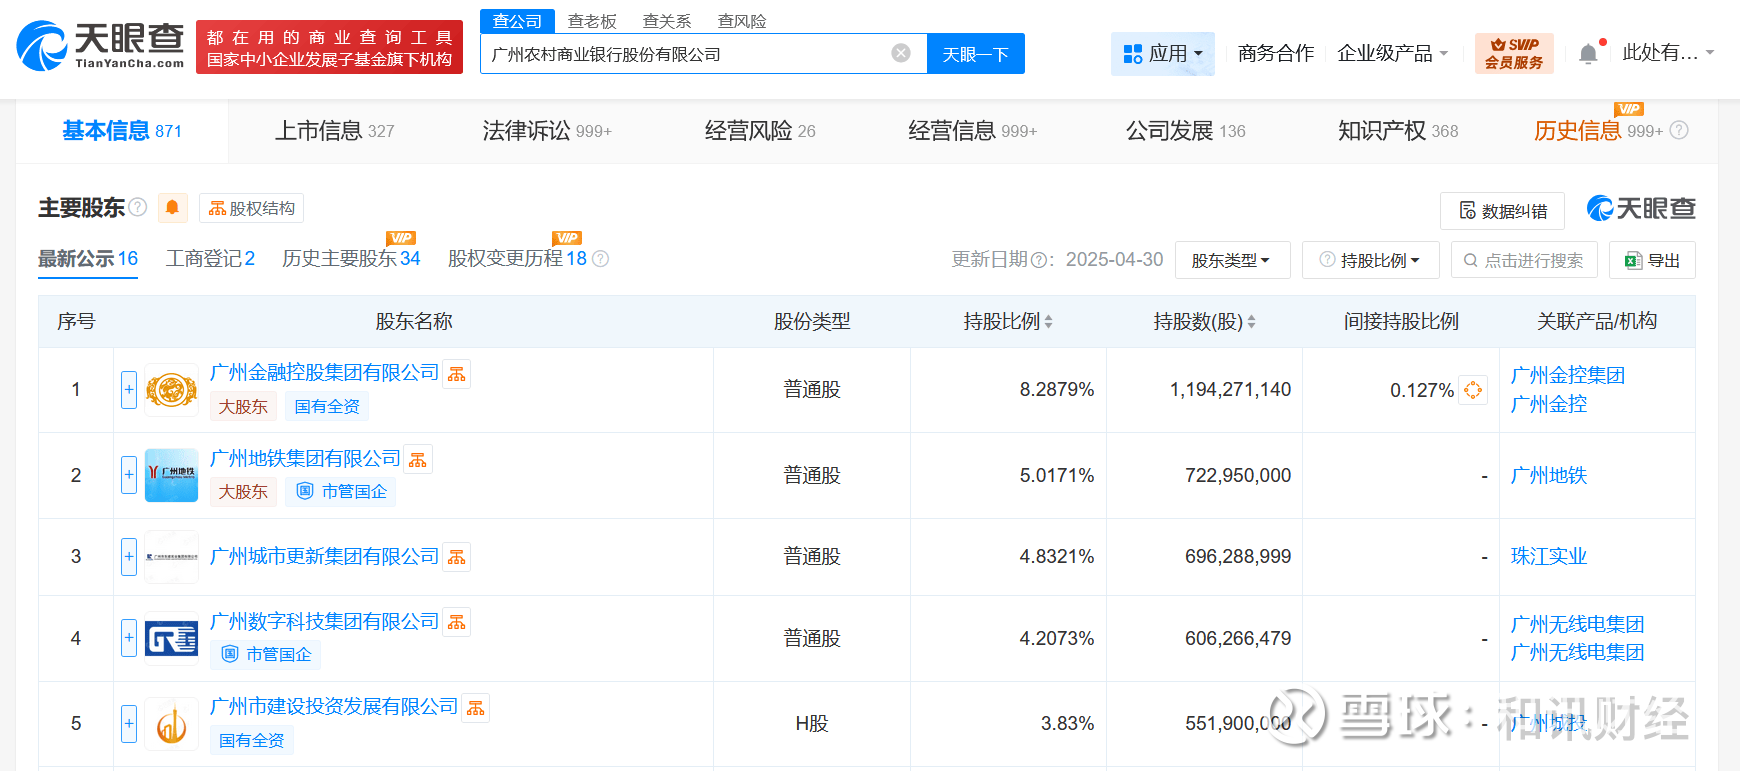1740x771 pixels.
Task: Click the 股权结构 button
Action: pos(251,208)
